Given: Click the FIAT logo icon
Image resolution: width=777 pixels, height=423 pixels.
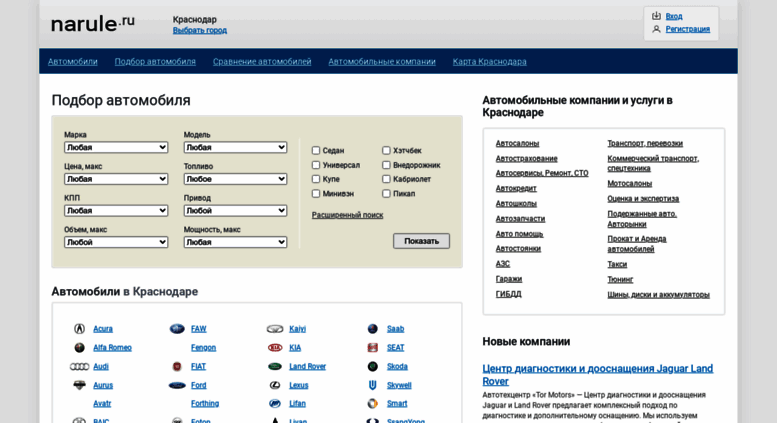Looking at the screenshot, I should tap(177, 367).
